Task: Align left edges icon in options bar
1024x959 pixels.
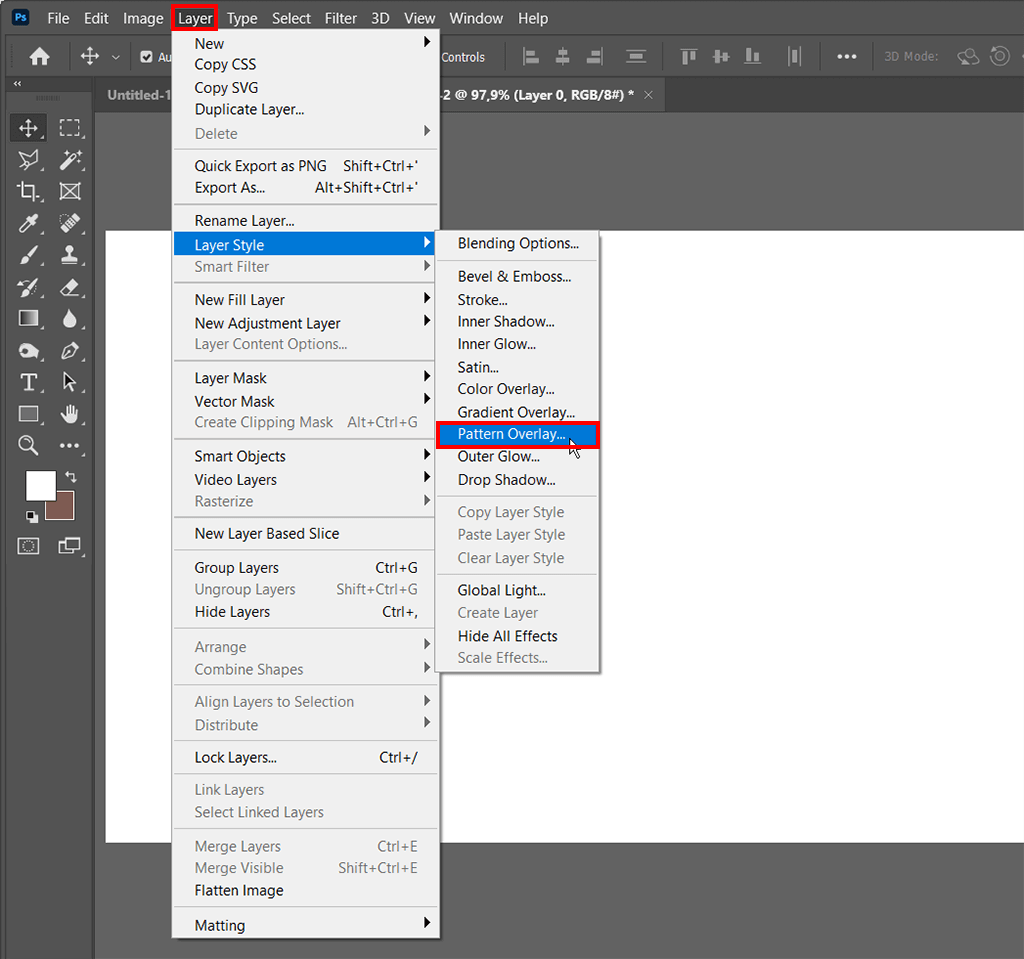Action: pyautogui.click(x=531, y=57)
